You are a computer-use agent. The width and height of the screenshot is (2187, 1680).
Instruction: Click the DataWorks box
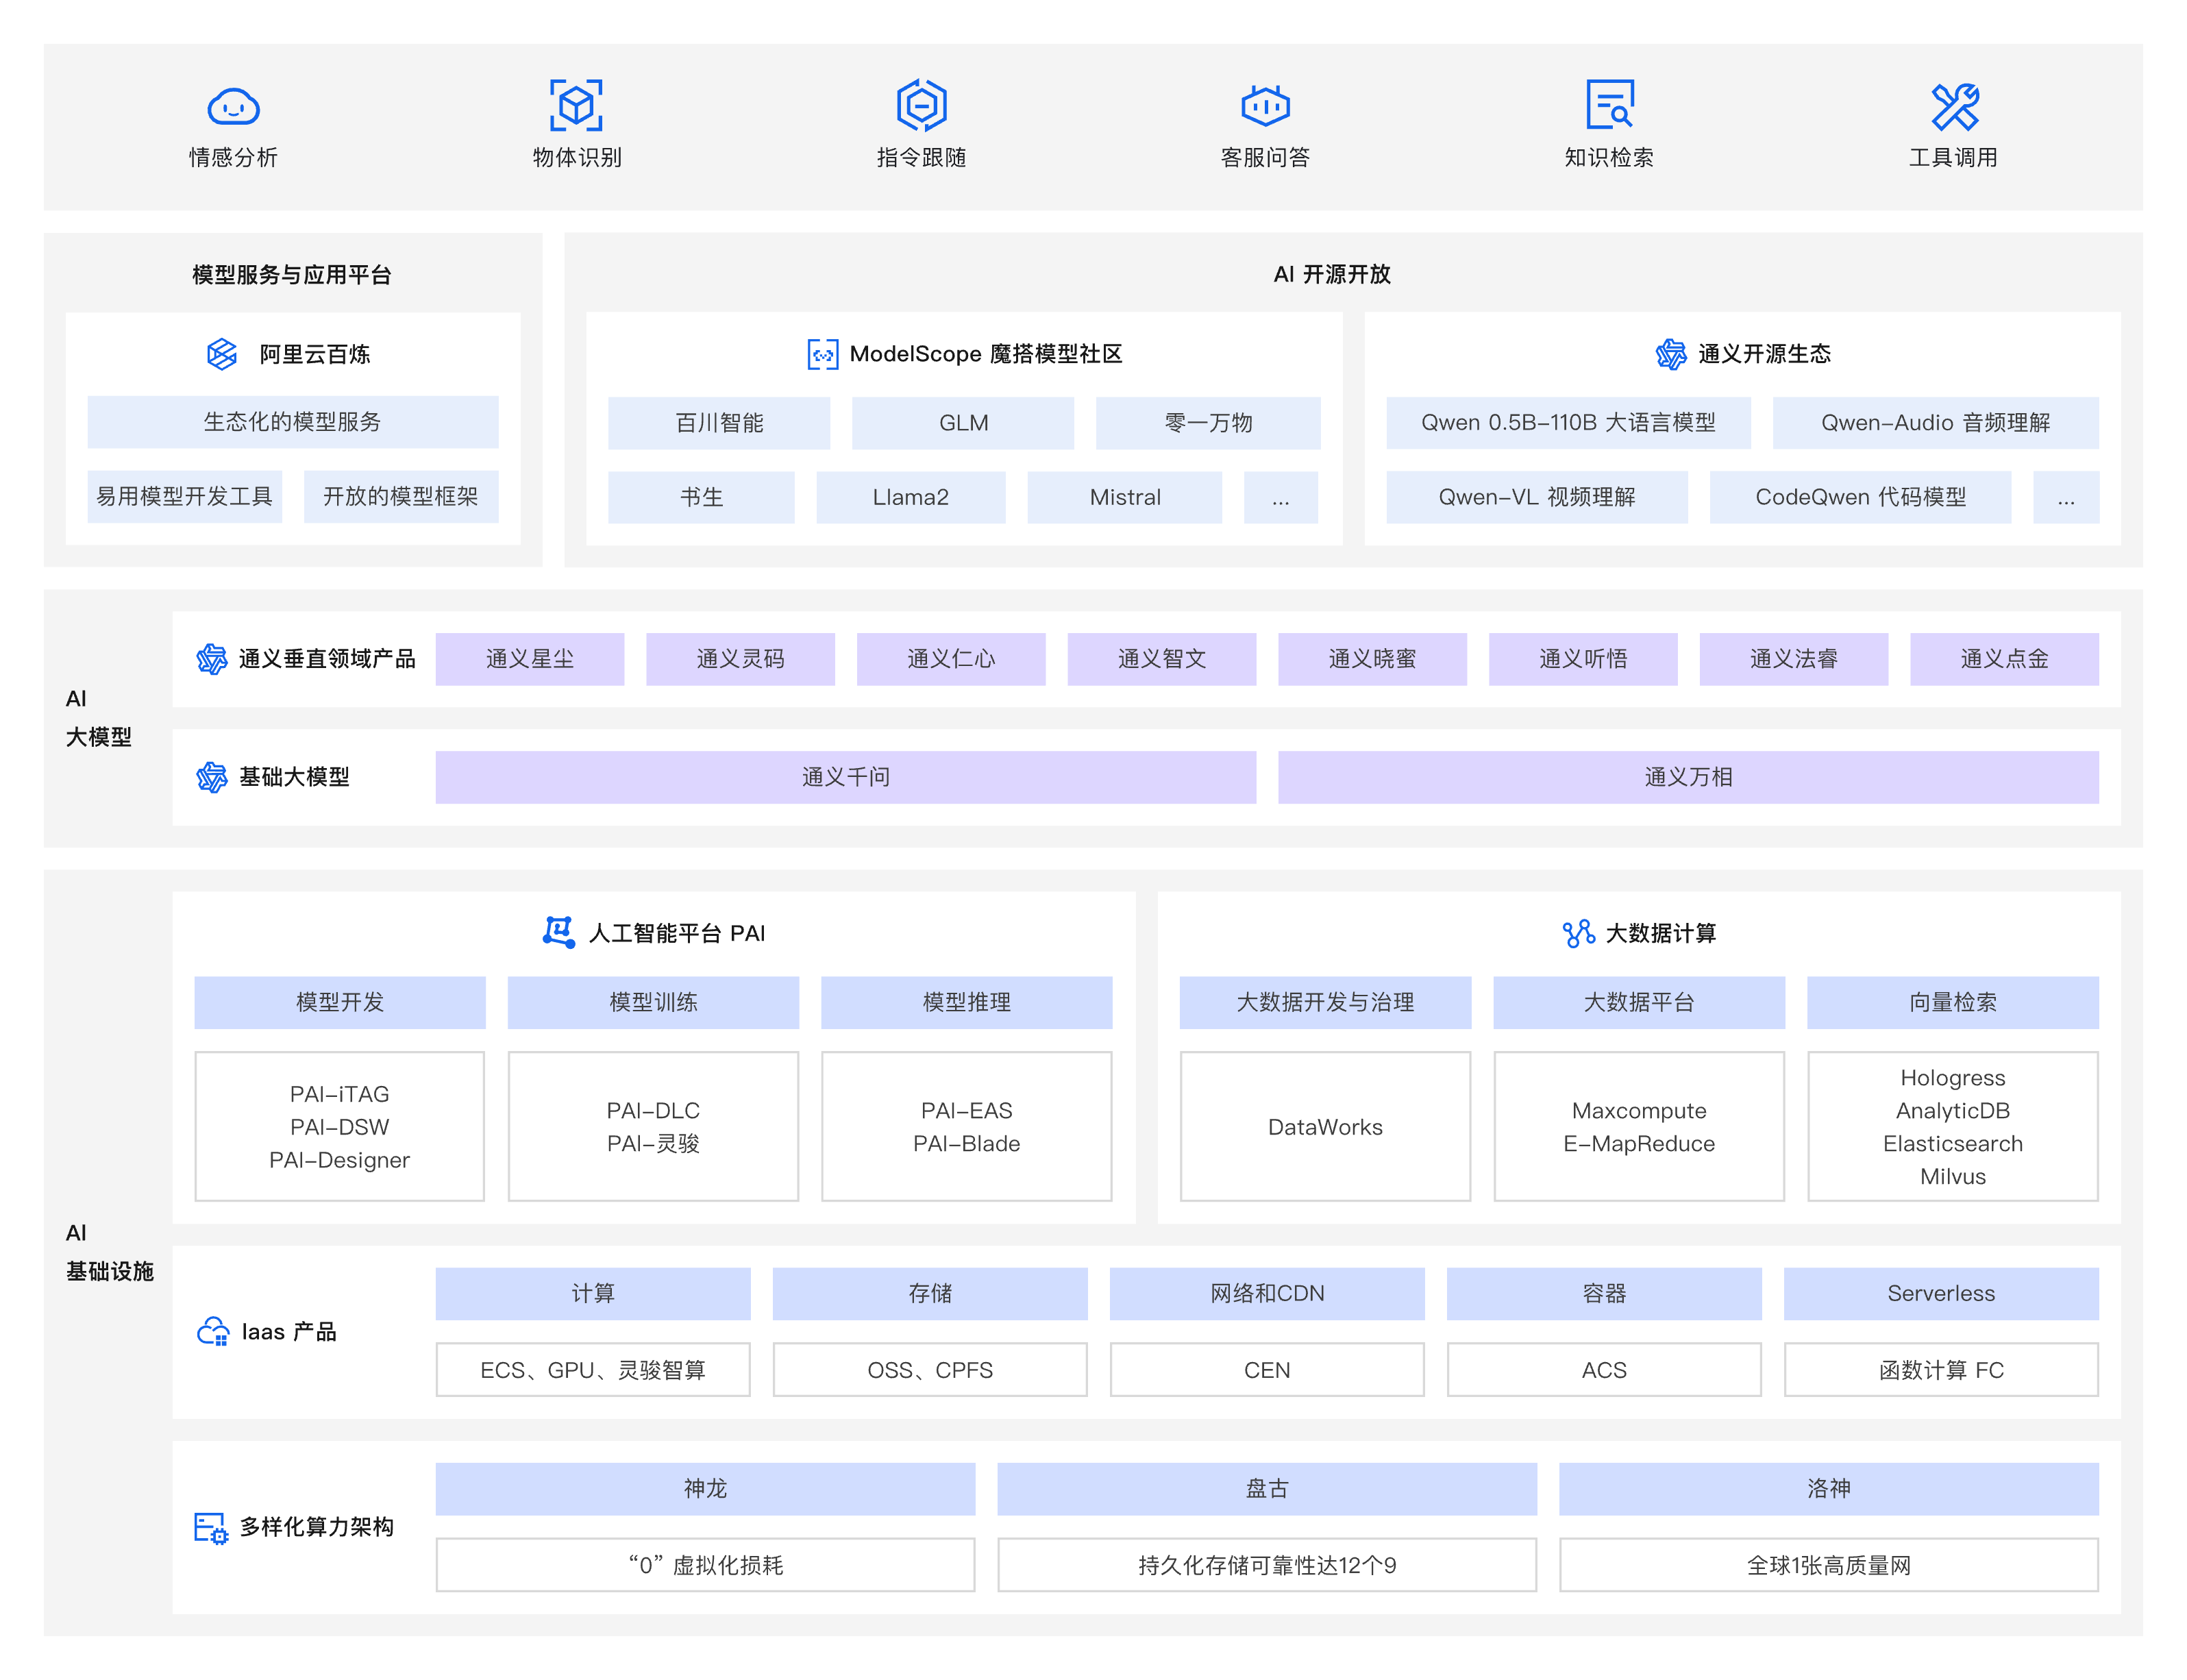[1324, 1127]
